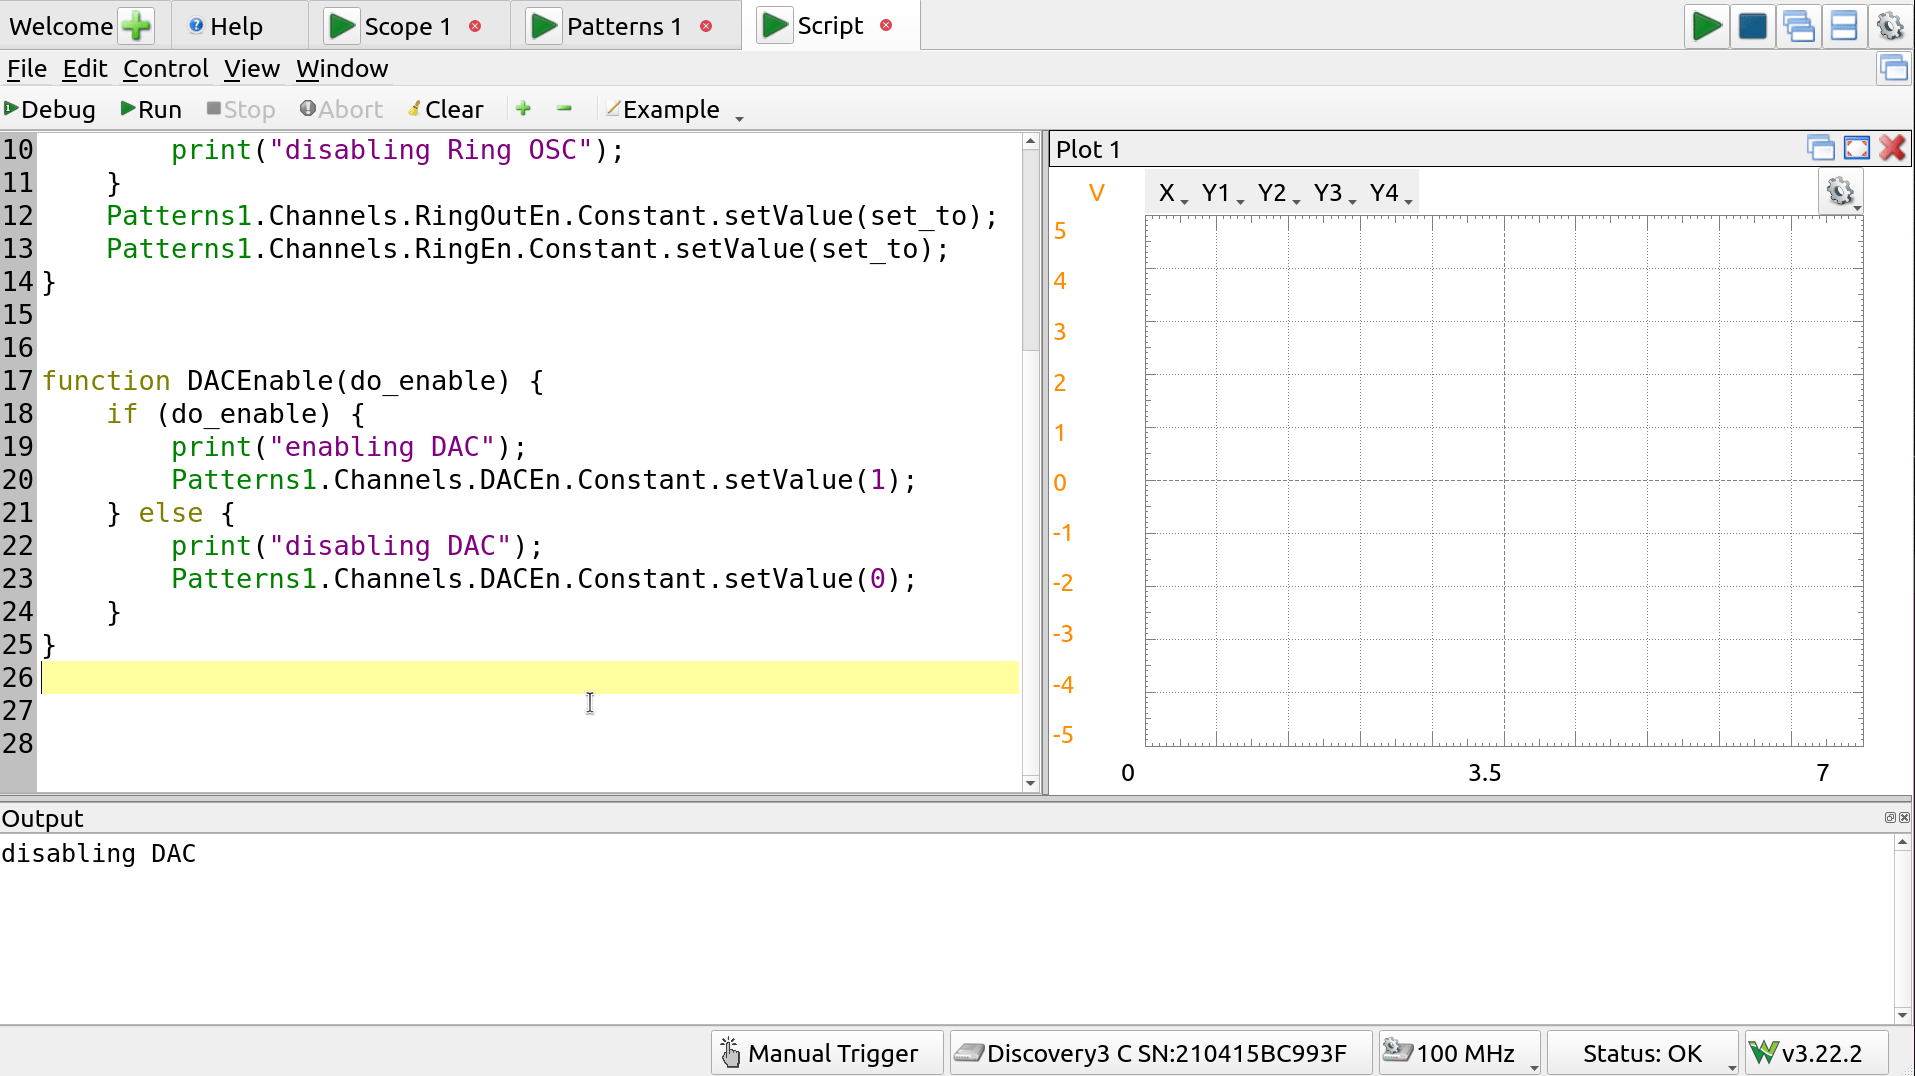Expand the Example dropdown arrow
This screenshot has width=1915, height=1076.
(x=739, y=117)
